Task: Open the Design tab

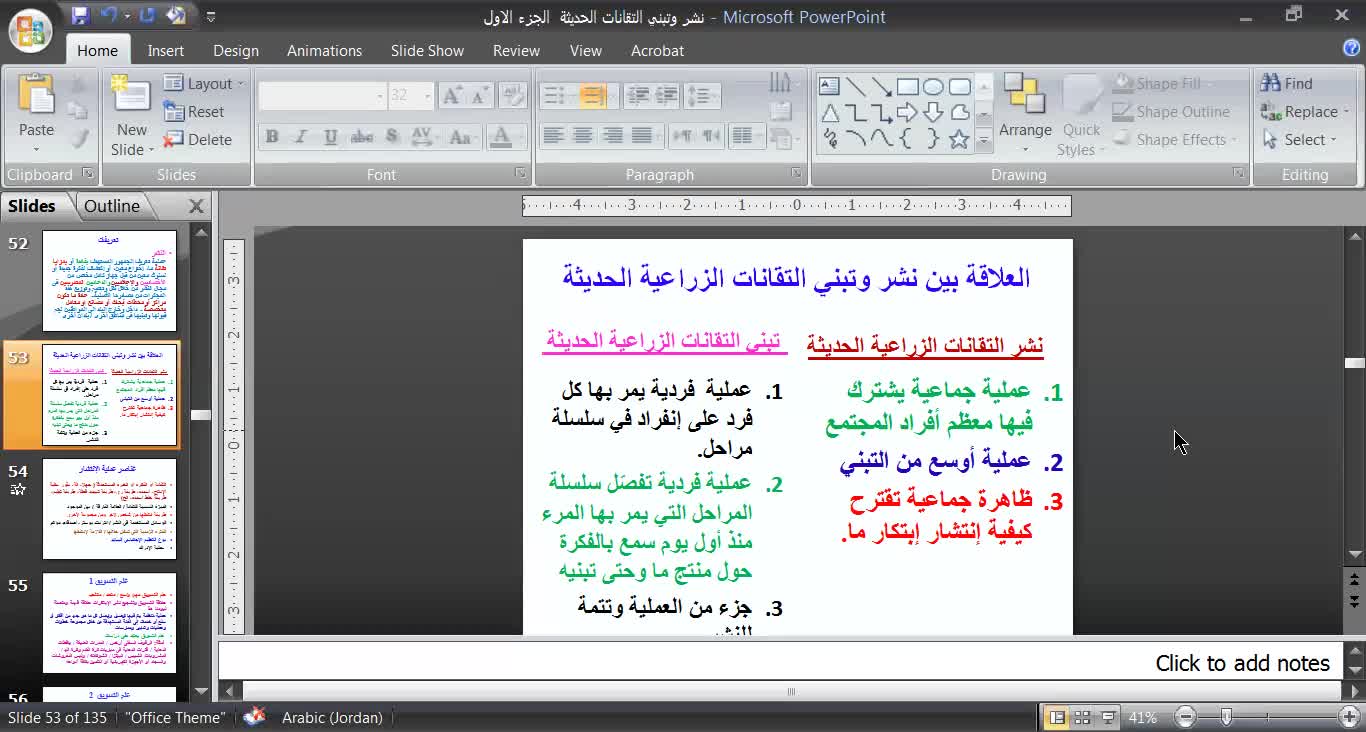Action: pyautogui.click(x=236, y=50)
